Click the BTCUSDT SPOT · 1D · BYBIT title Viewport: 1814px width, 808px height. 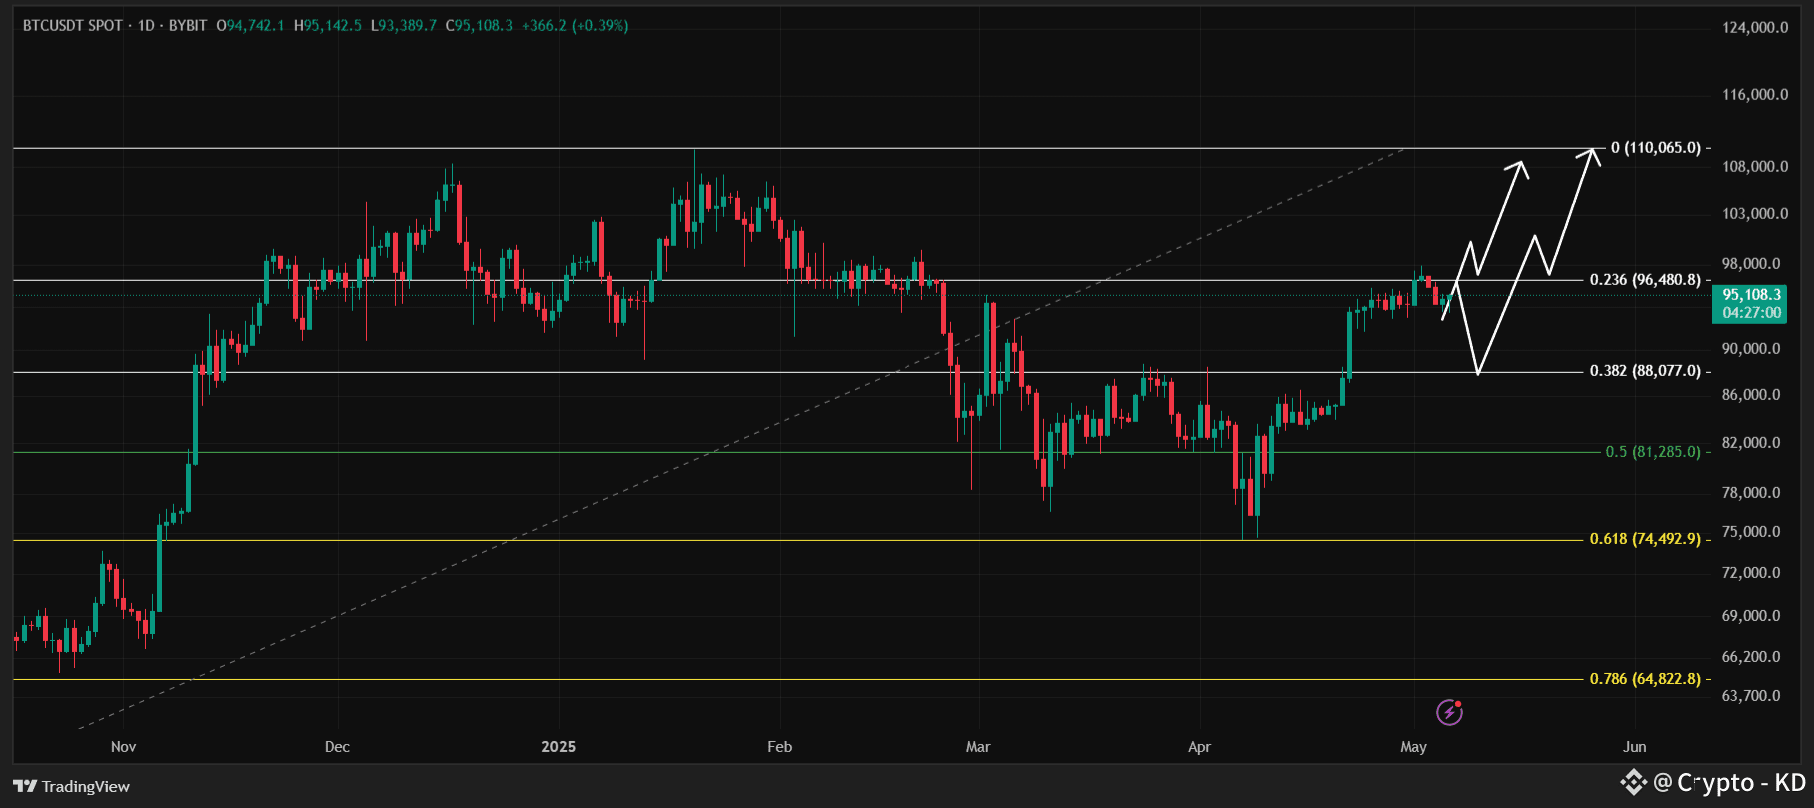click(115, 25)
